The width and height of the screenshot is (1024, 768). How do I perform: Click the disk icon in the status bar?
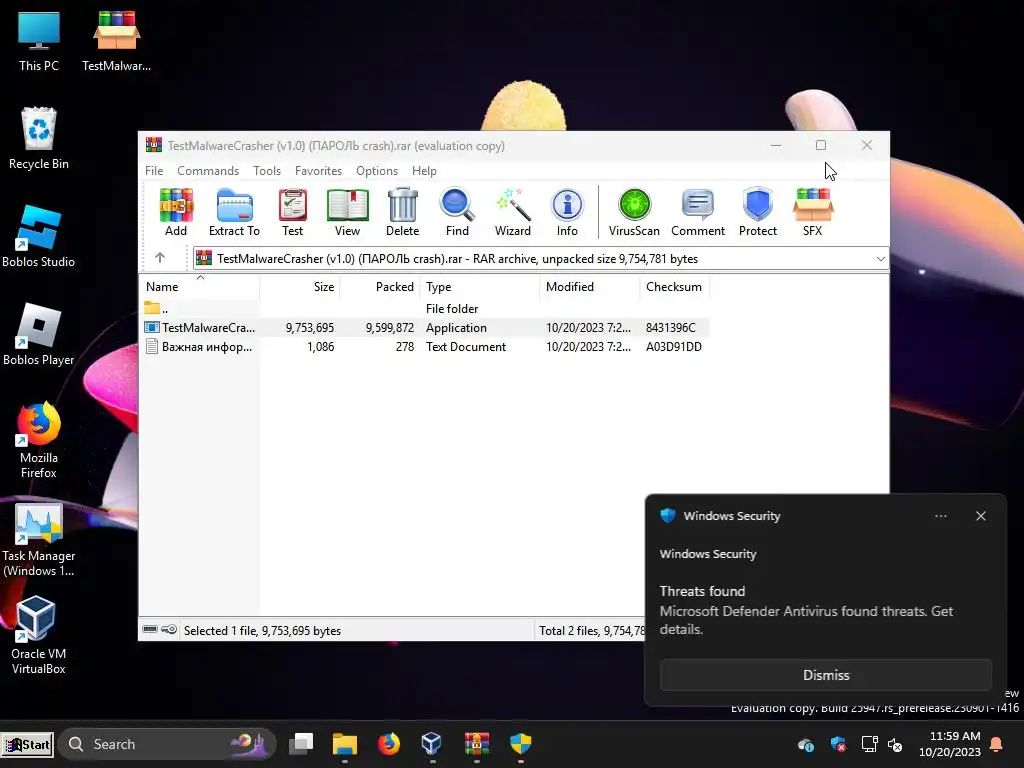(x=150, y=630)
